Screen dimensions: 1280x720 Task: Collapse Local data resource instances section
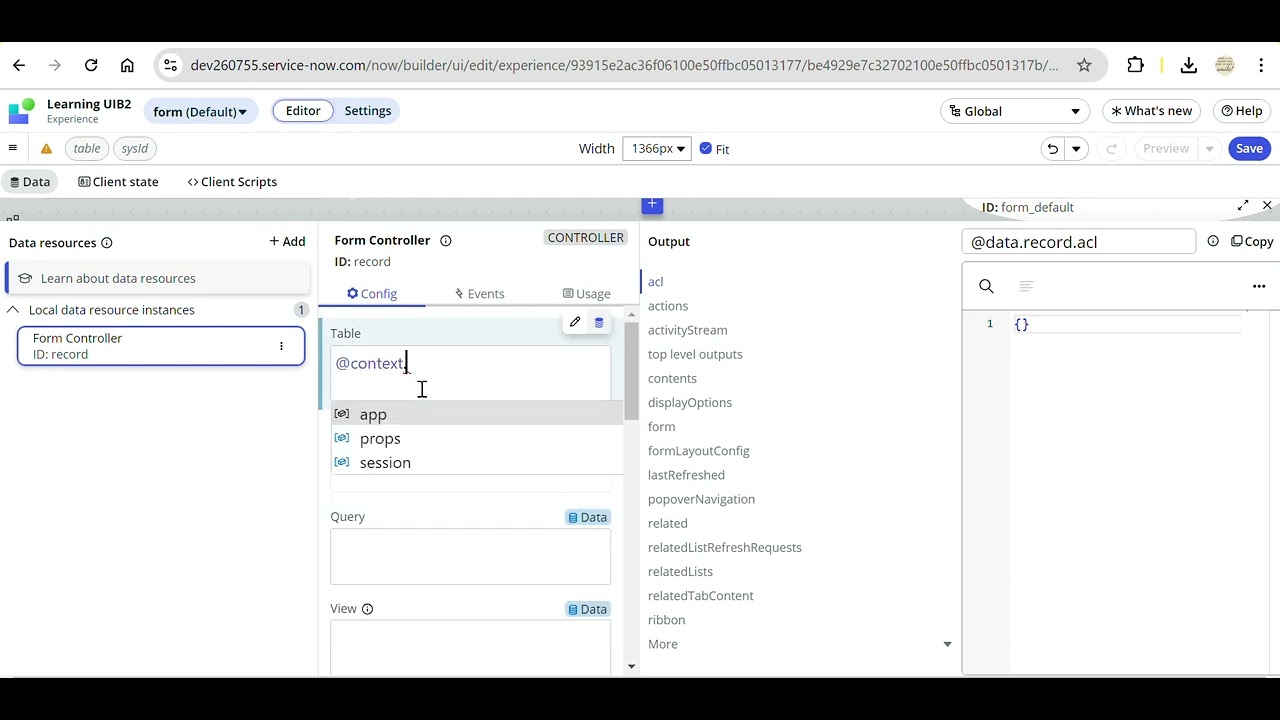(13, 310)
